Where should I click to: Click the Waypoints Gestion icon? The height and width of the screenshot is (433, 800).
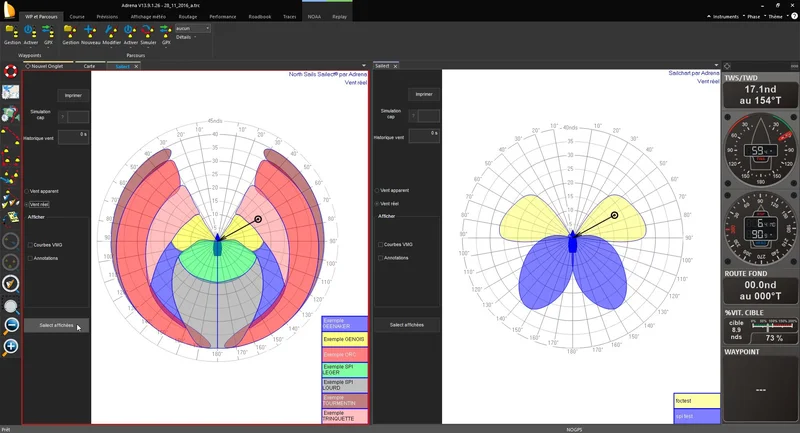[12, 32]
